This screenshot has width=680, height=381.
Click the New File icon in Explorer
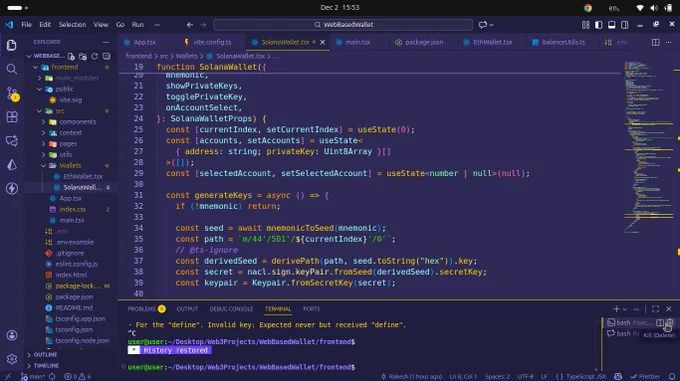[71, 56]
